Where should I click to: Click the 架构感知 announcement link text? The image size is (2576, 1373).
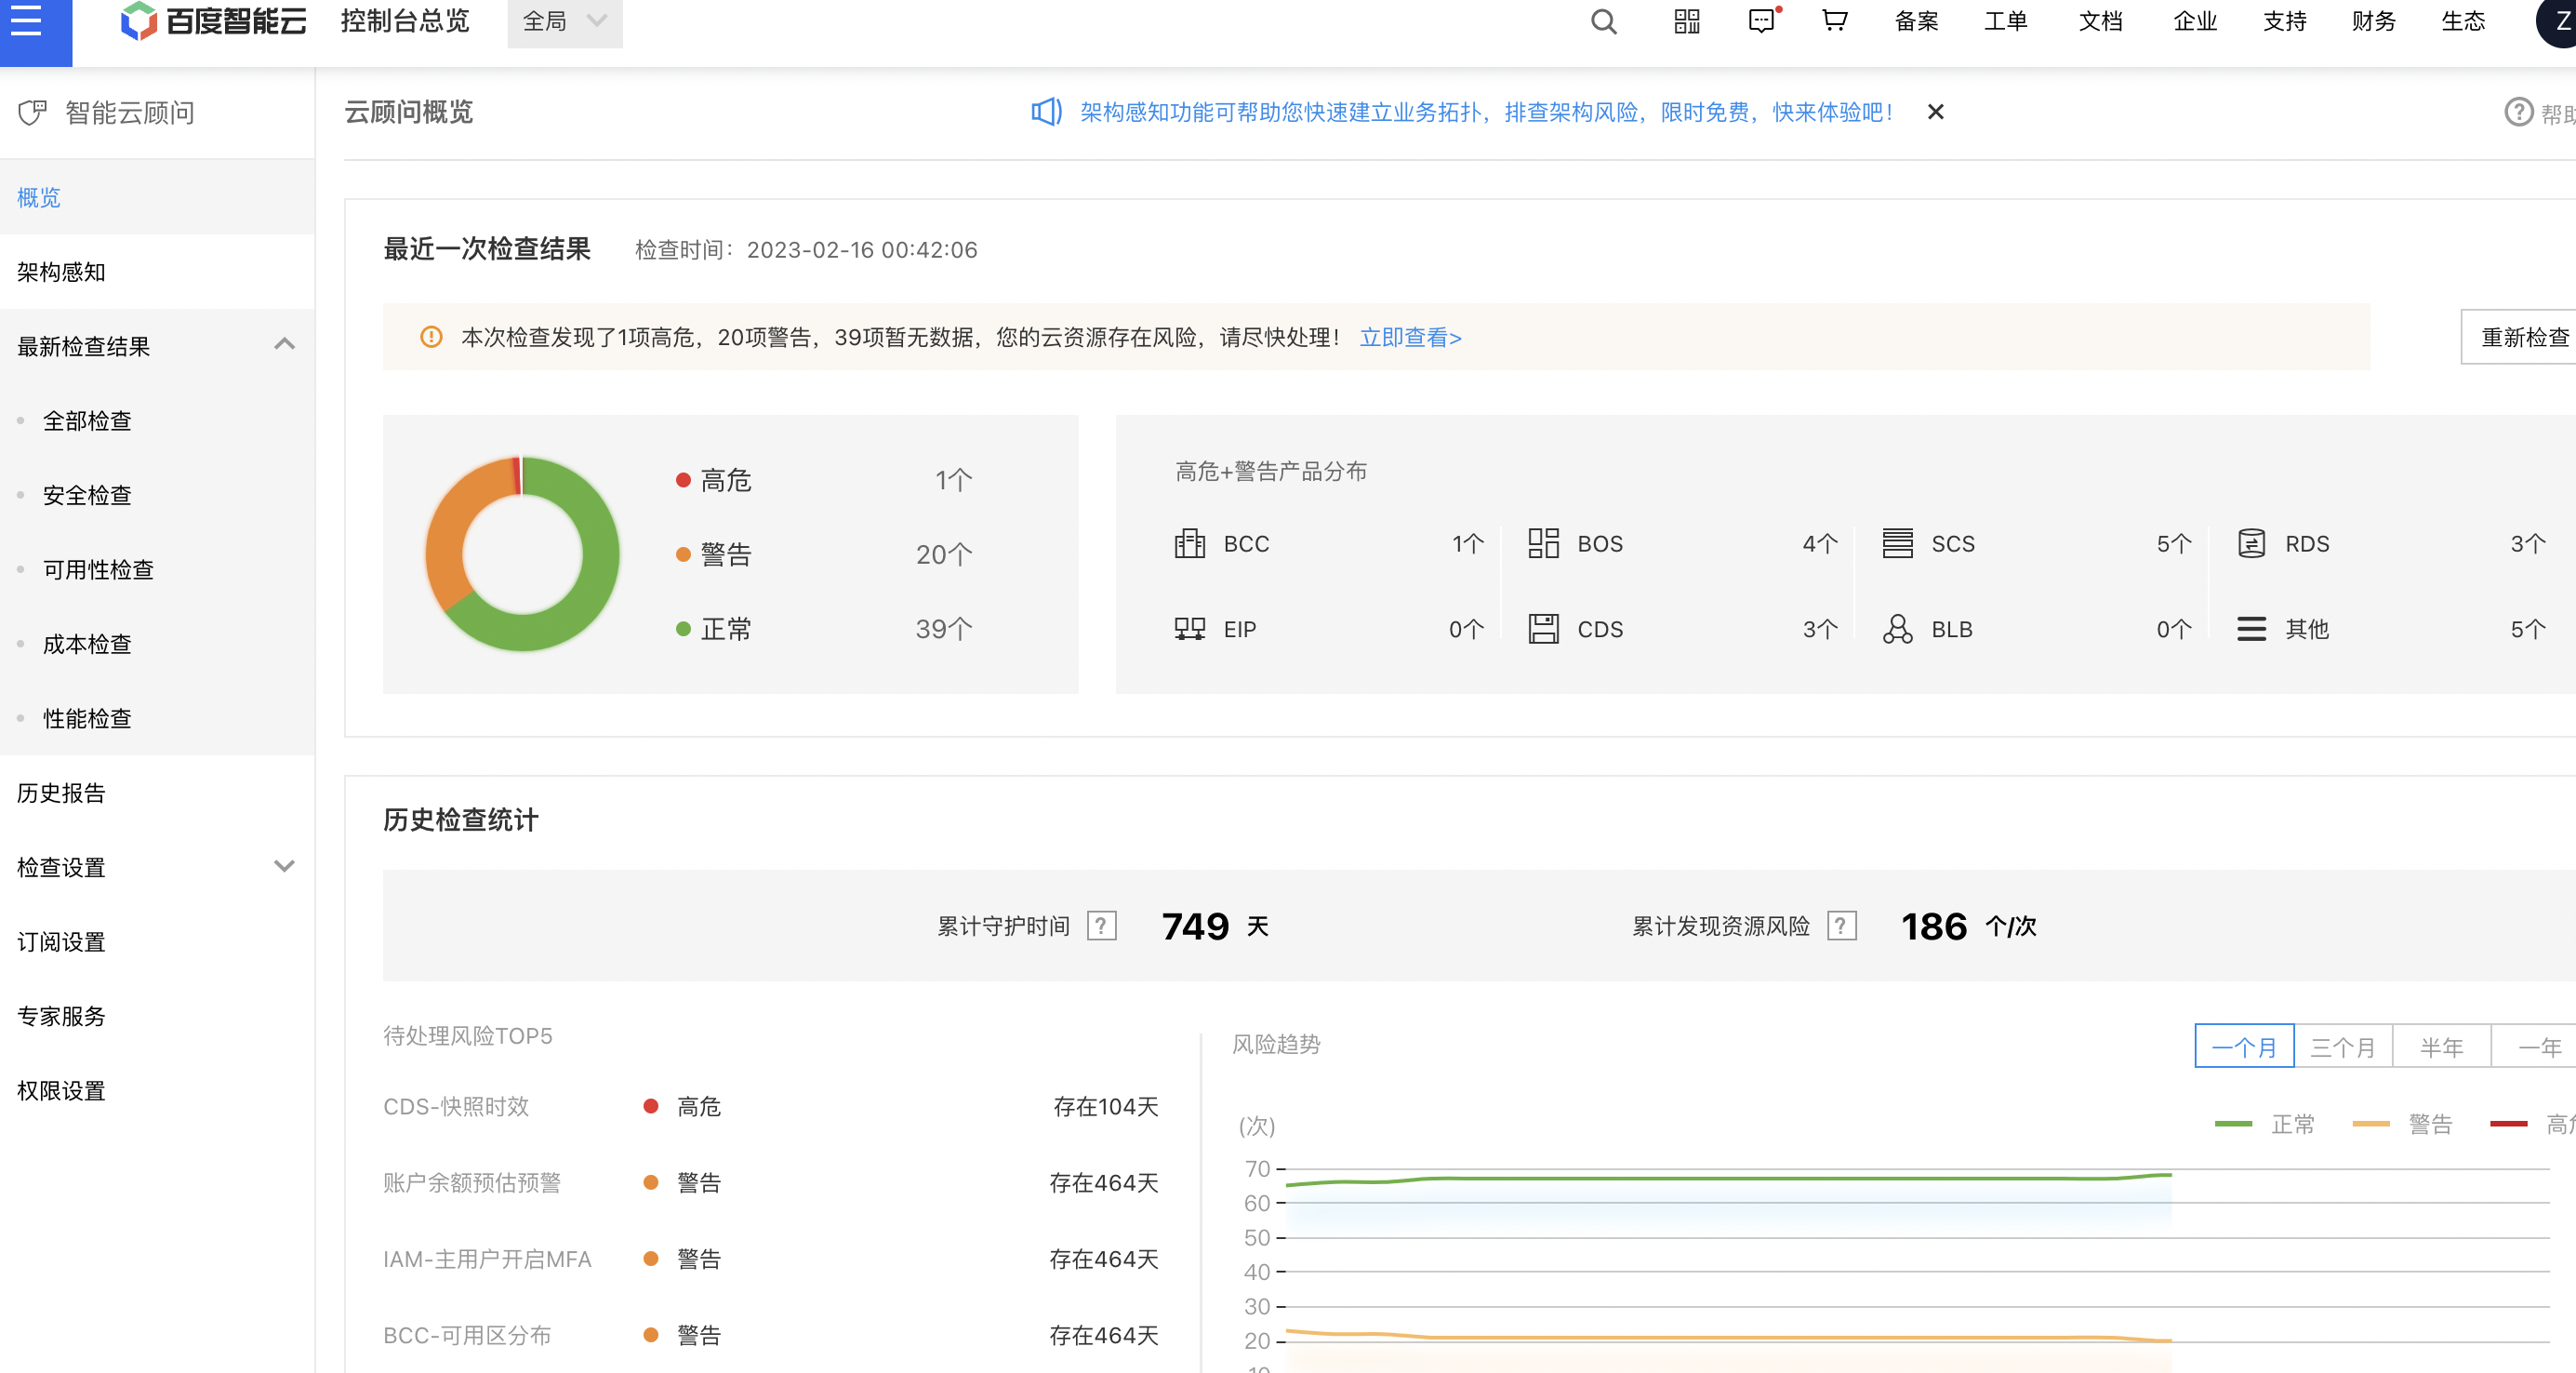(x=1486, y=112)
